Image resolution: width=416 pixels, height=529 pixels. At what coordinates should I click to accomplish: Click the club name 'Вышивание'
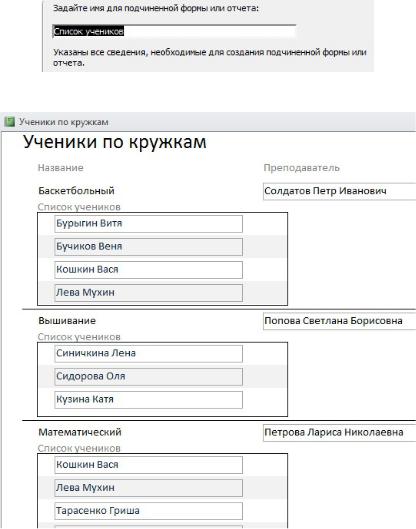point(67,321)
